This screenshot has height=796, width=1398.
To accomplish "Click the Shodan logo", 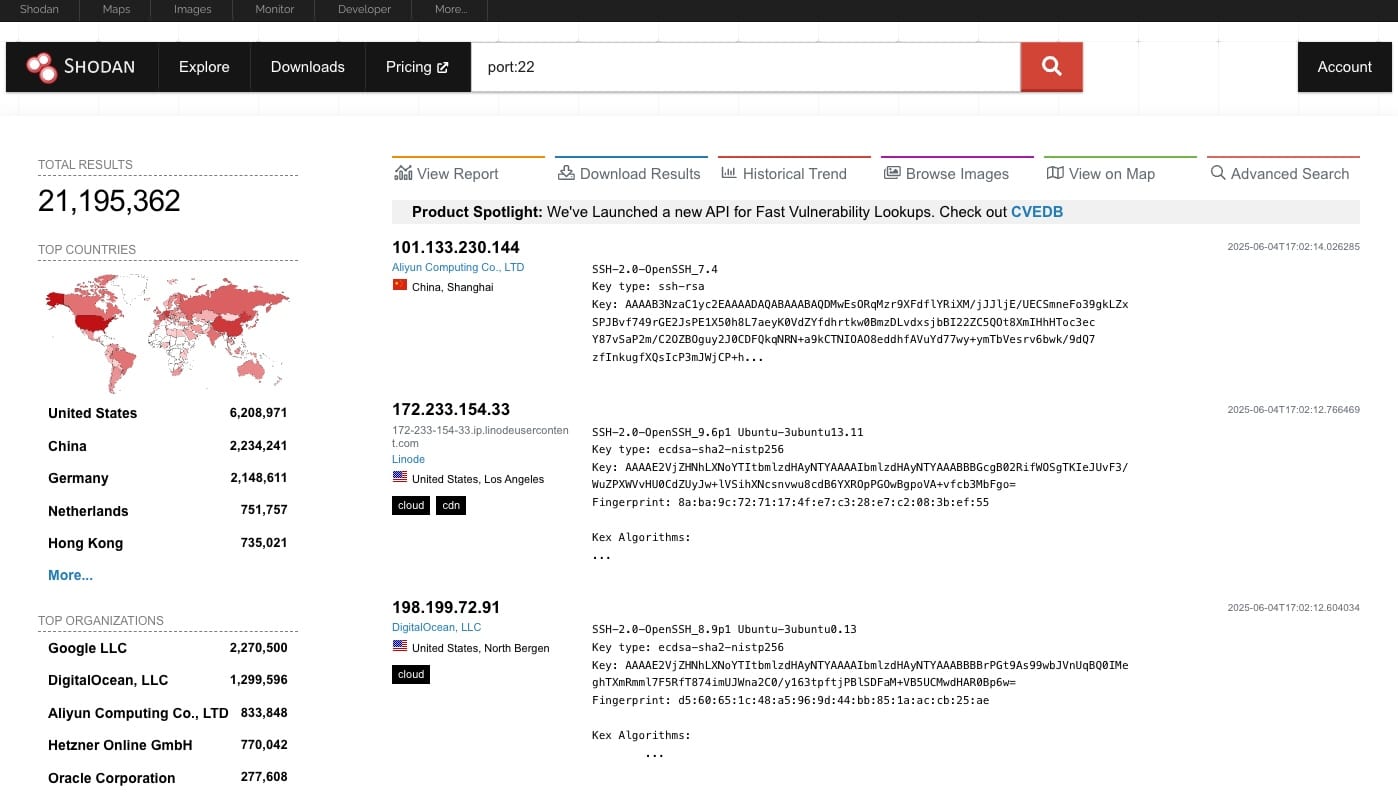I will click(82, 66).
